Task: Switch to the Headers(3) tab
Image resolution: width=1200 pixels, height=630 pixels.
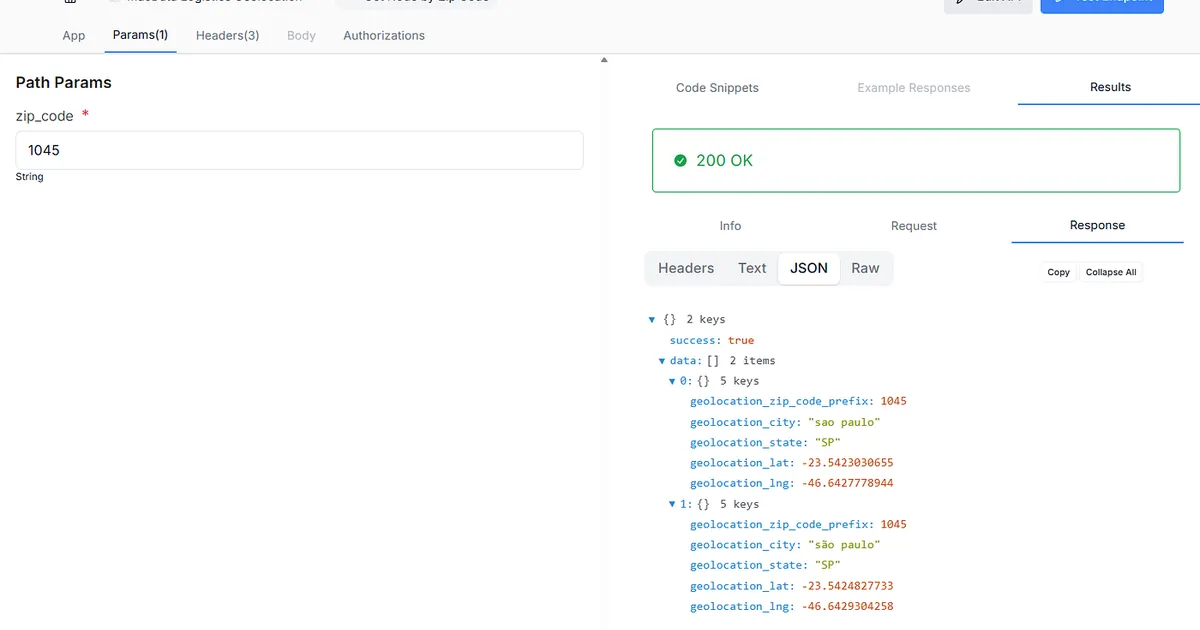Action: click(x=227, y=35)
